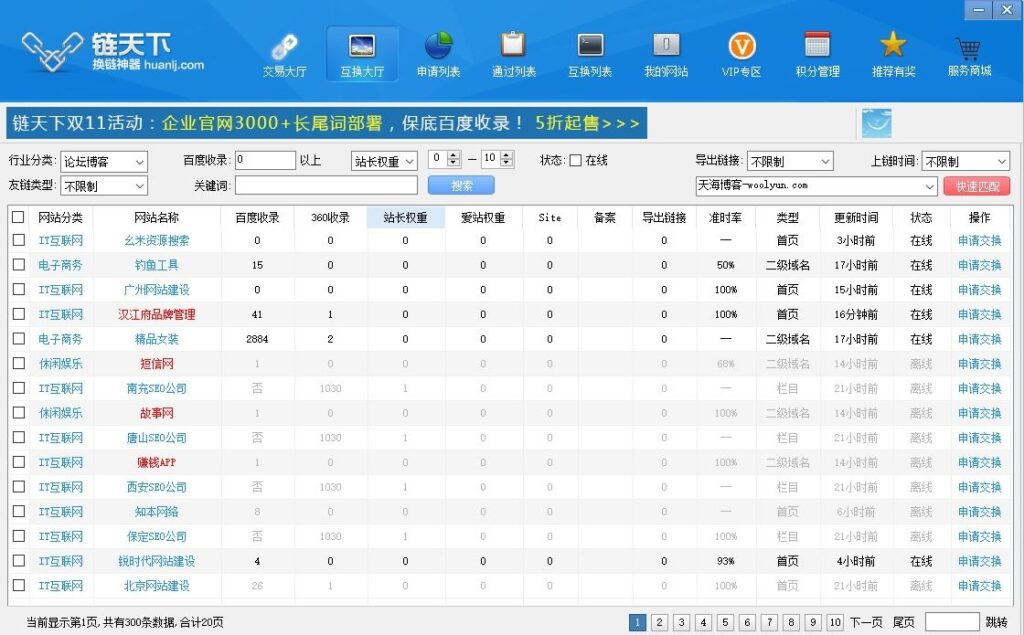Click the maximum weight spinner showing 10
This screenshot has height=635, width=1024.
[x=497, y=159]
